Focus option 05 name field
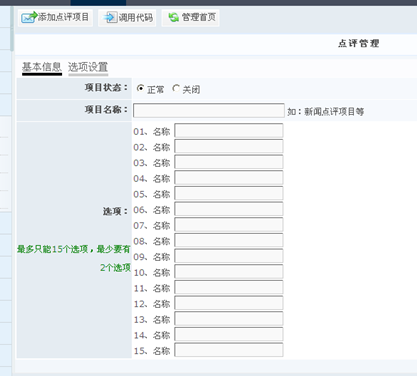The height and width of the screenshot is (376, 417). coord(229,193)
